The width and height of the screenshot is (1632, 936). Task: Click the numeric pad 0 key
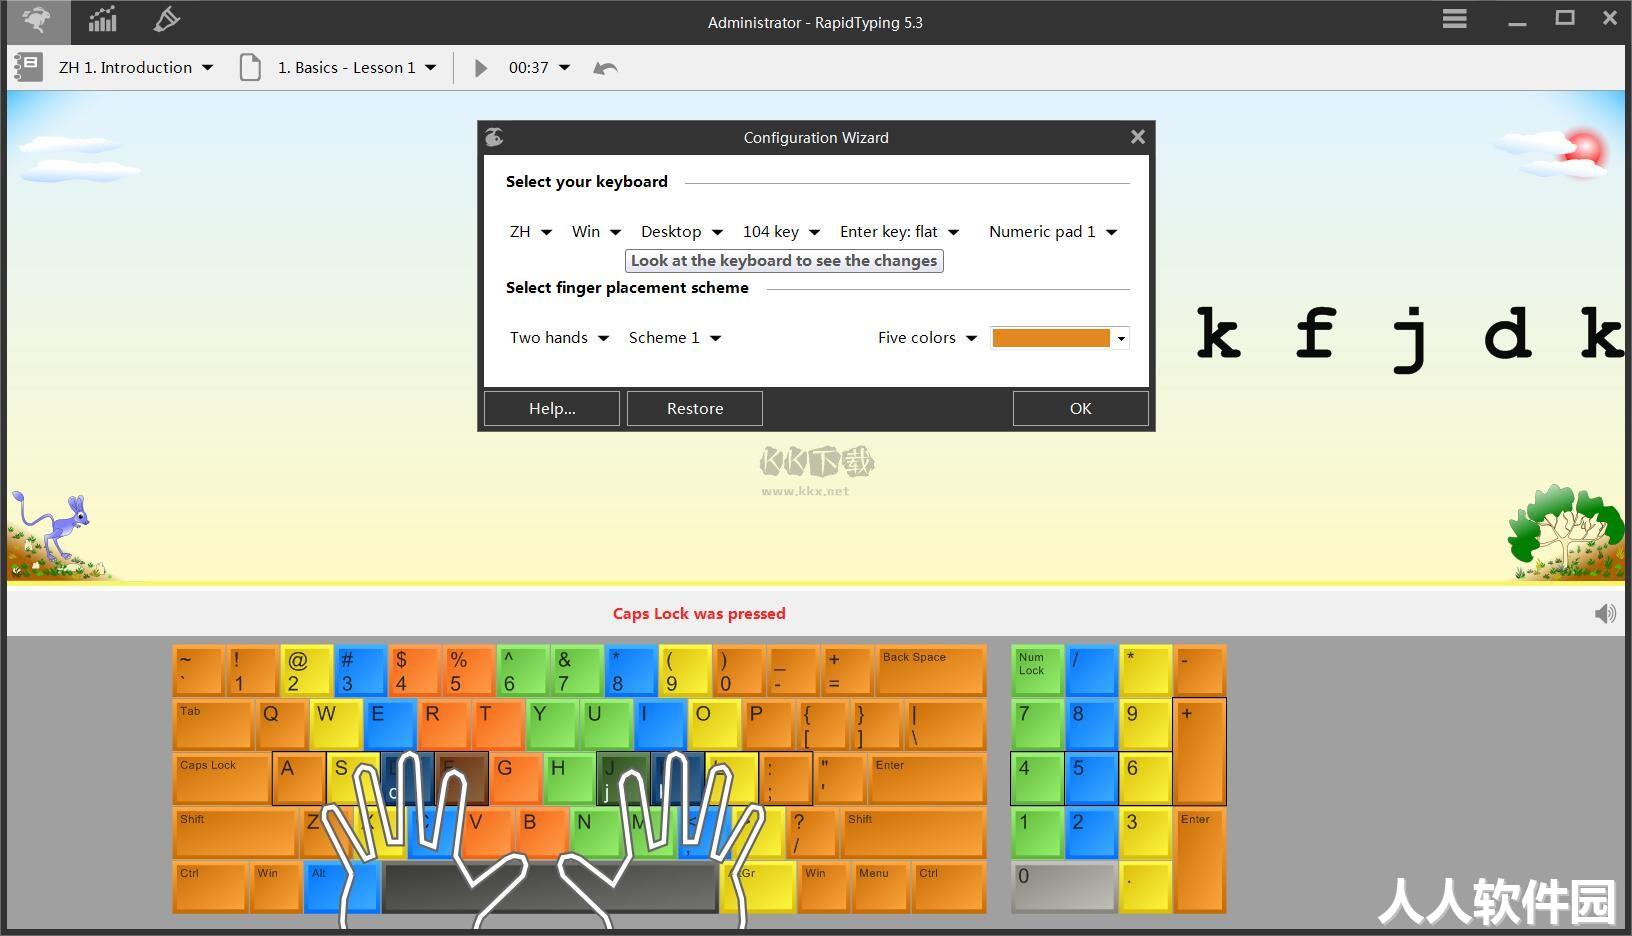point(1064,887)
